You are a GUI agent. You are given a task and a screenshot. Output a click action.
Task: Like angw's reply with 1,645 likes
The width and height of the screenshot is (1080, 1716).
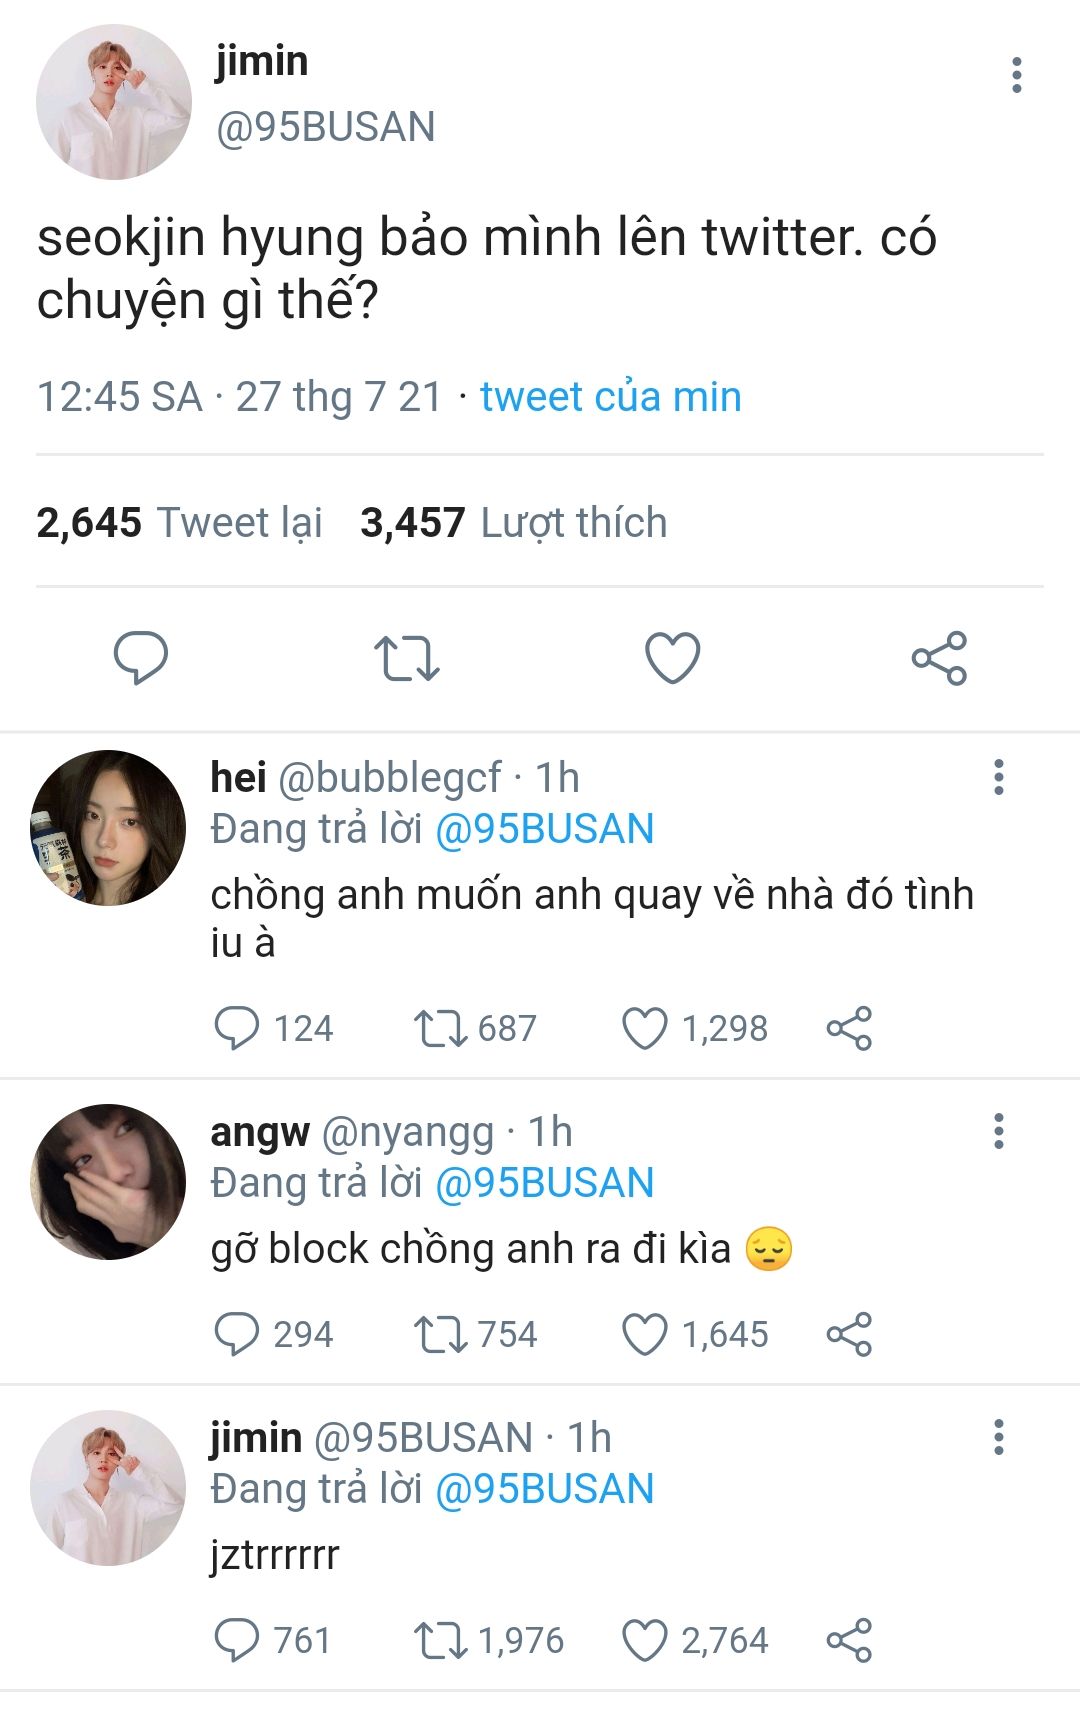(x=645, y=1334)
